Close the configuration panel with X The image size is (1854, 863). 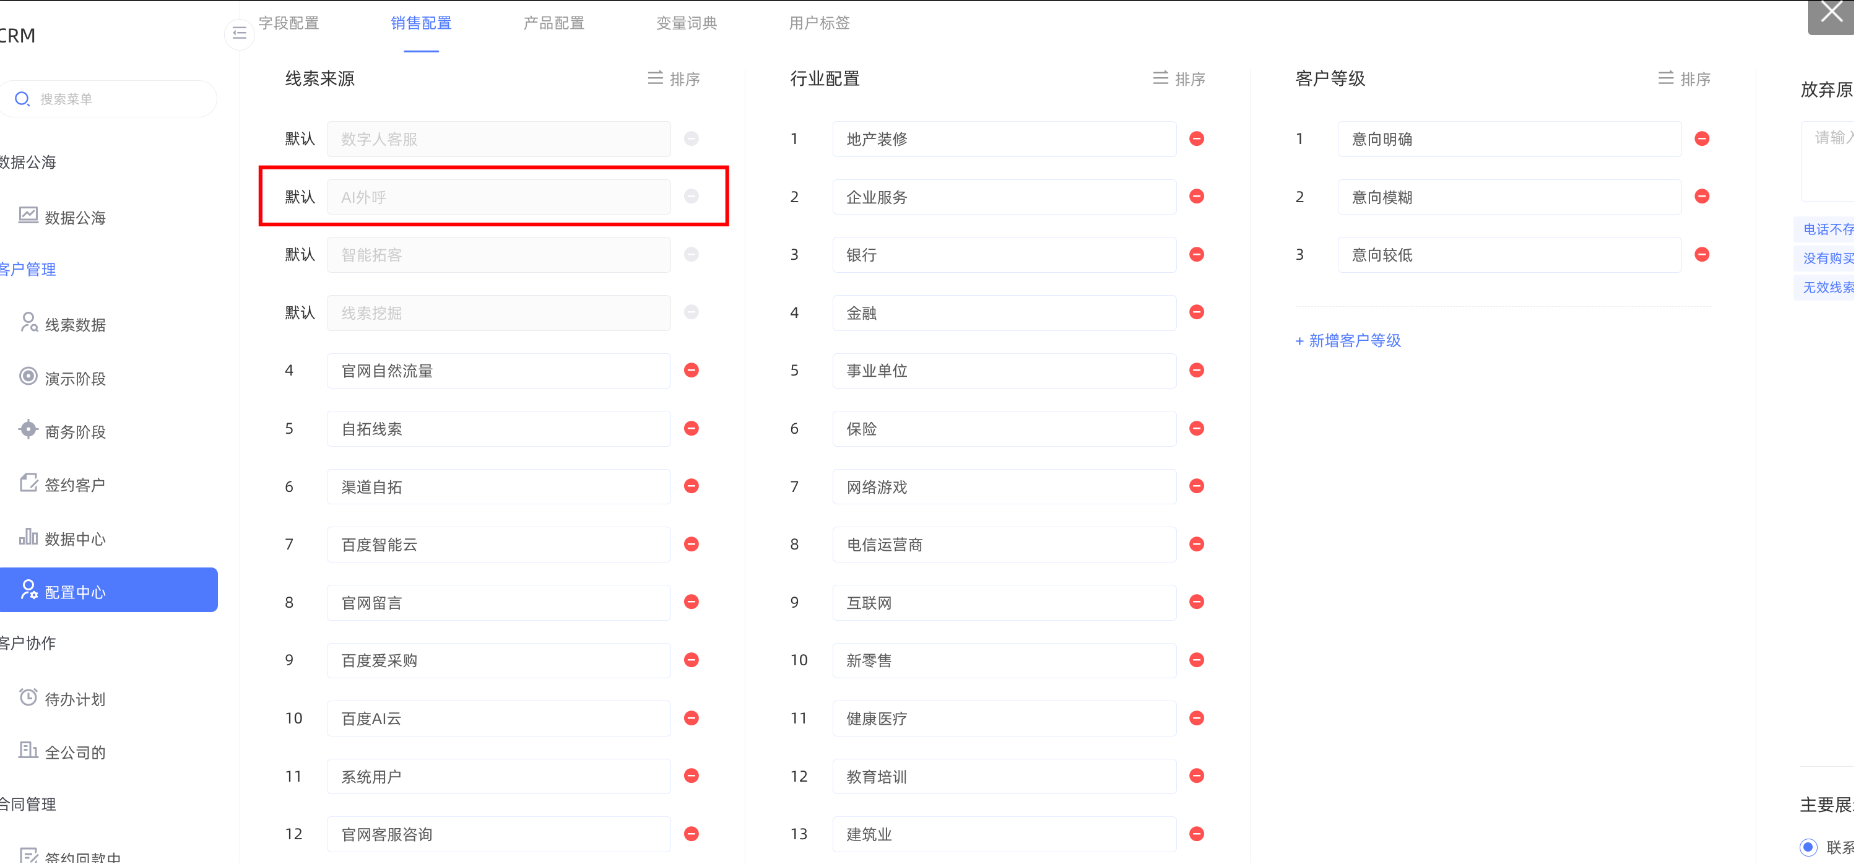(x=1831, y=13)
